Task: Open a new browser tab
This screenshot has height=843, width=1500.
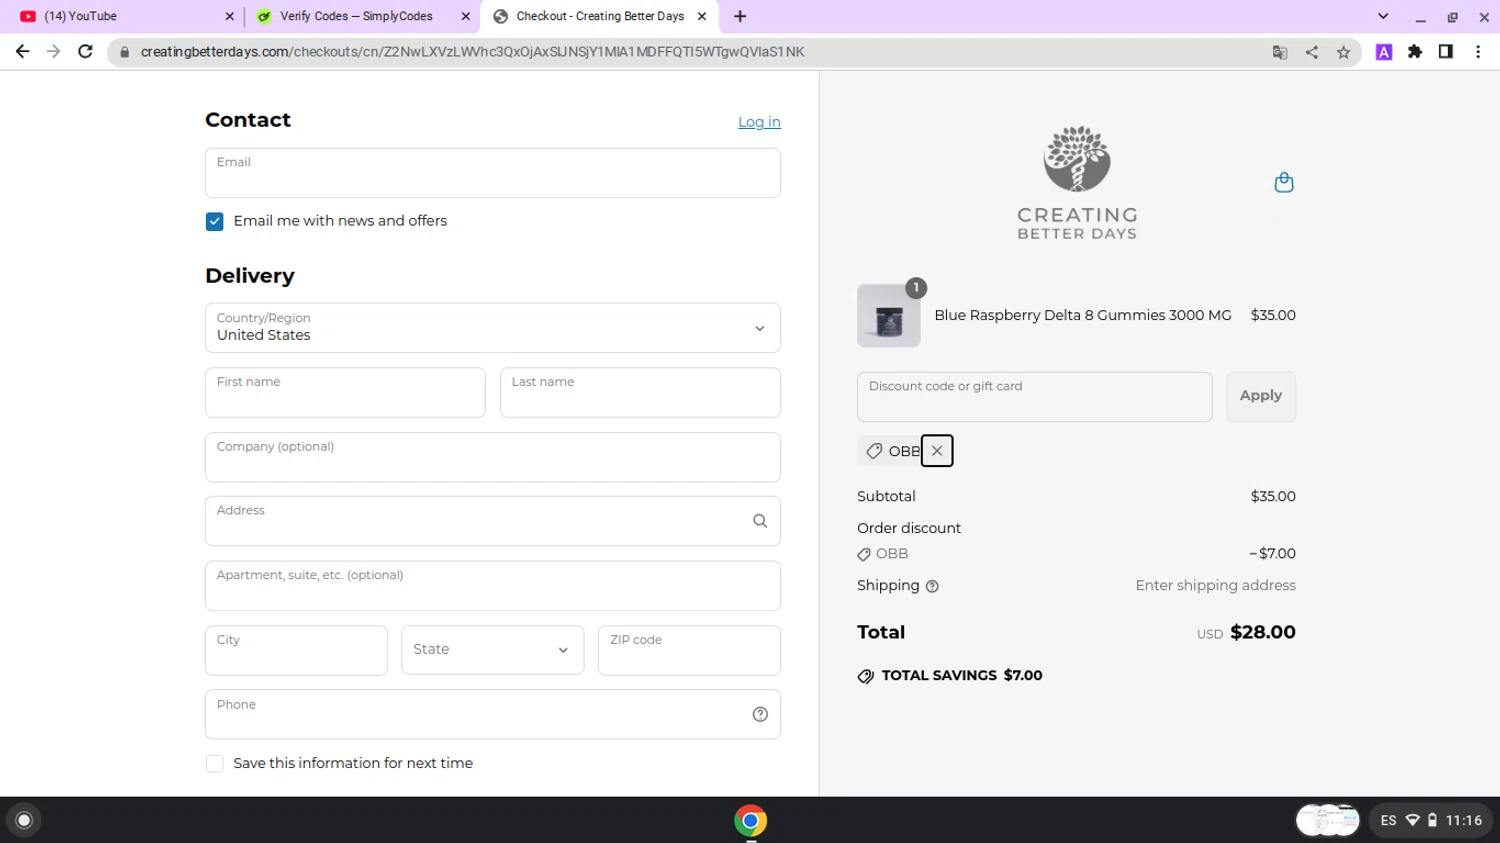Action: click(740, 16)
